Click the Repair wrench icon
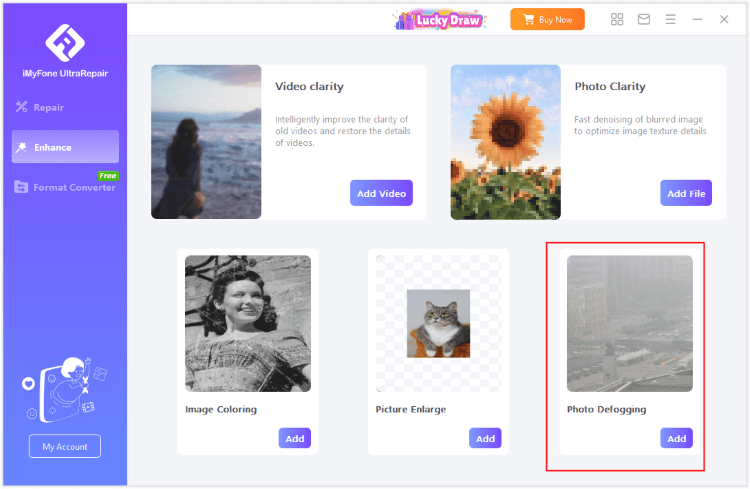Screen dimensions: 750x489 click(21, 107)
